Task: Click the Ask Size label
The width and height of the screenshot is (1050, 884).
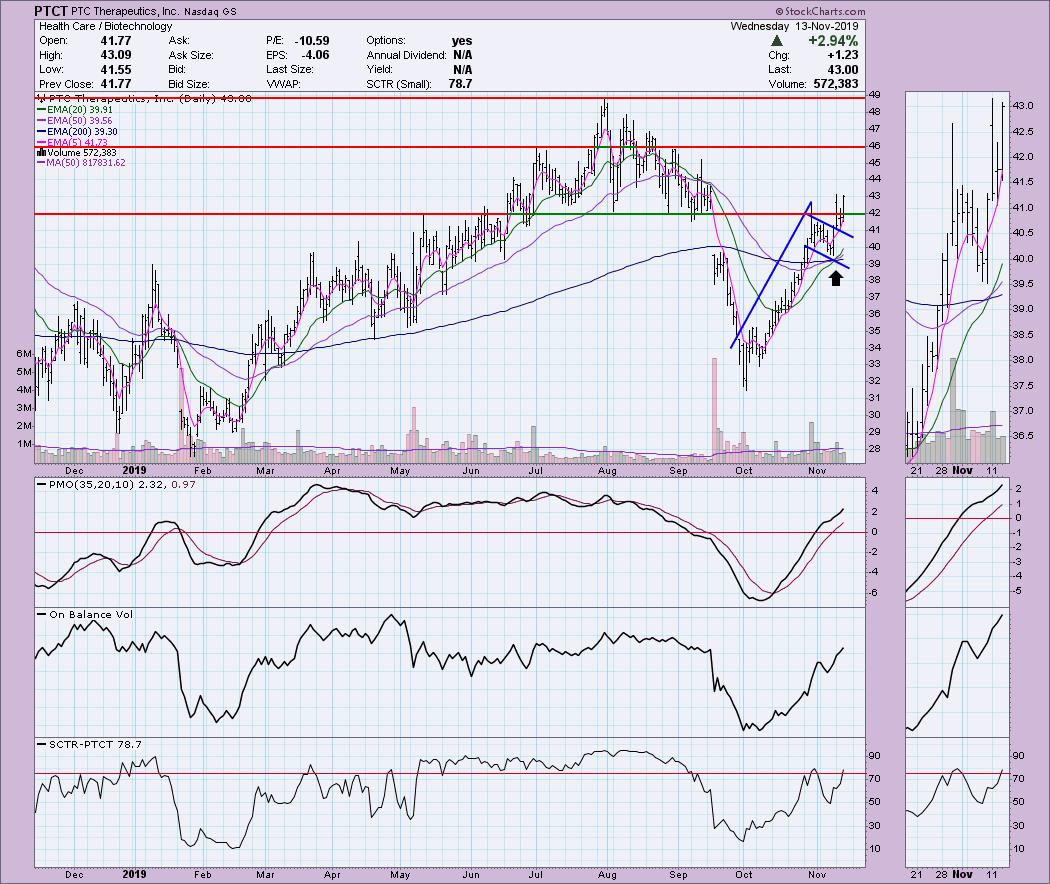Action: coord(191,55)
